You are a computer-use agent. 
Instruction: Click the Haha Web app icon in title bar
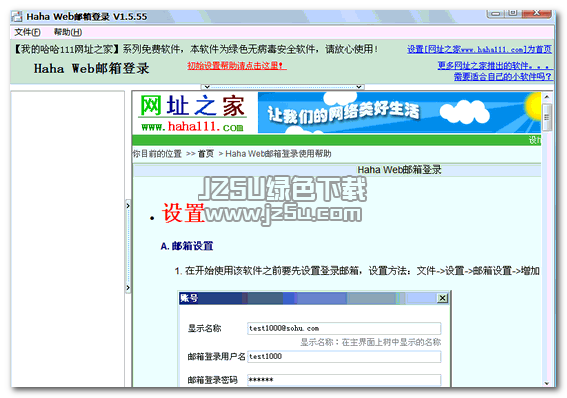(x=17, y=17)
